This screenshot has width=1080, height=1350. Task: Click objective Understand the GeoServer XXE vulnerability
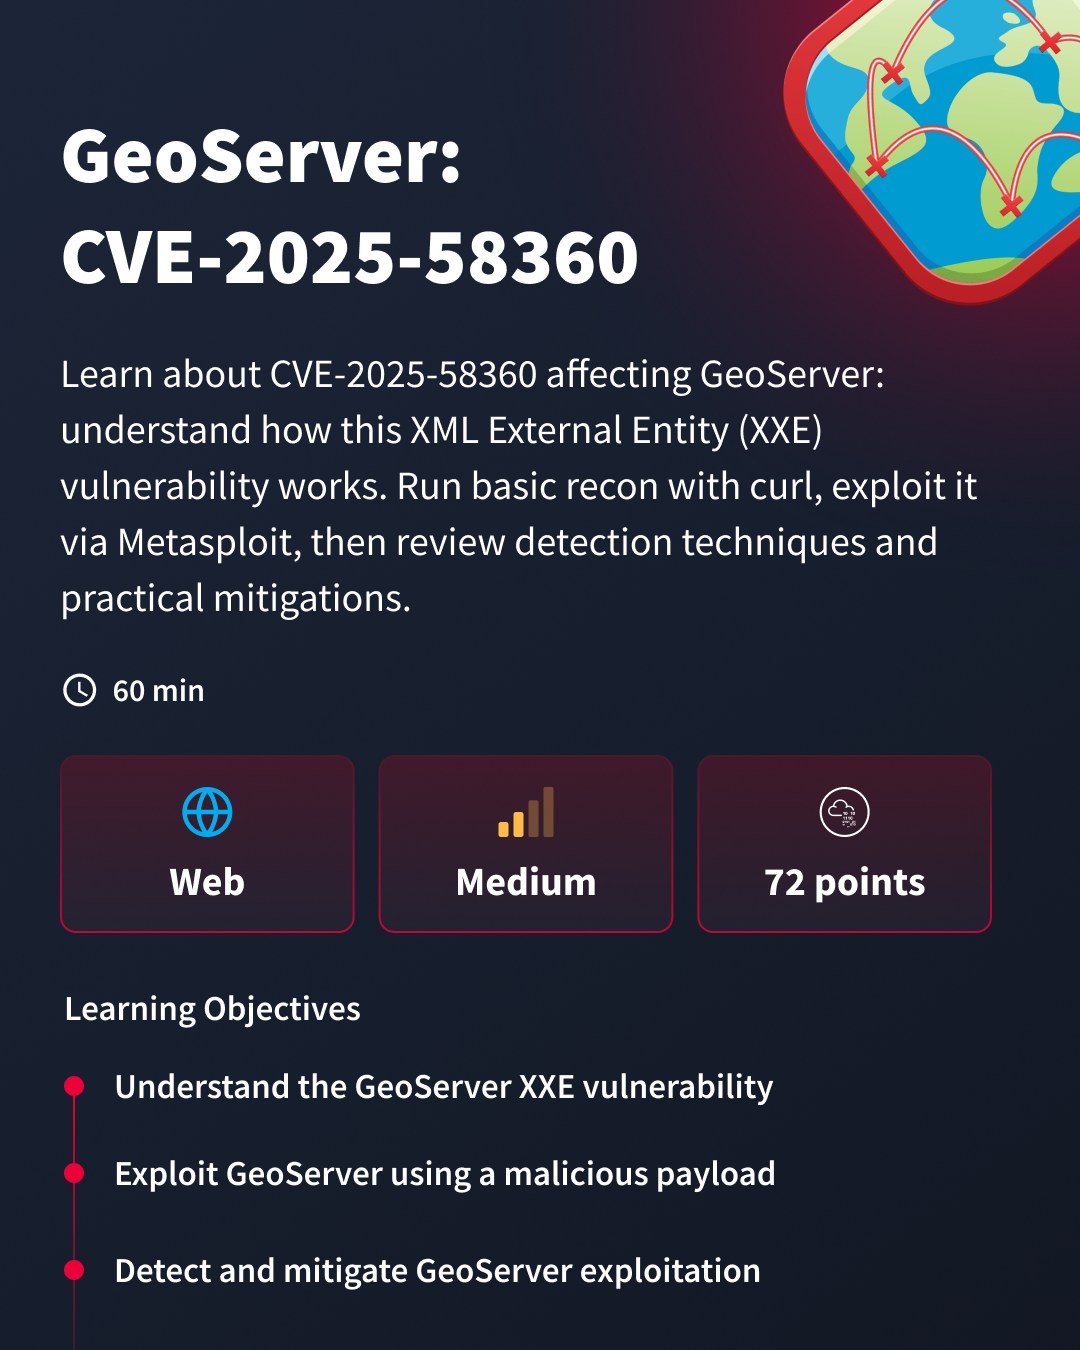click(444, 1087)
